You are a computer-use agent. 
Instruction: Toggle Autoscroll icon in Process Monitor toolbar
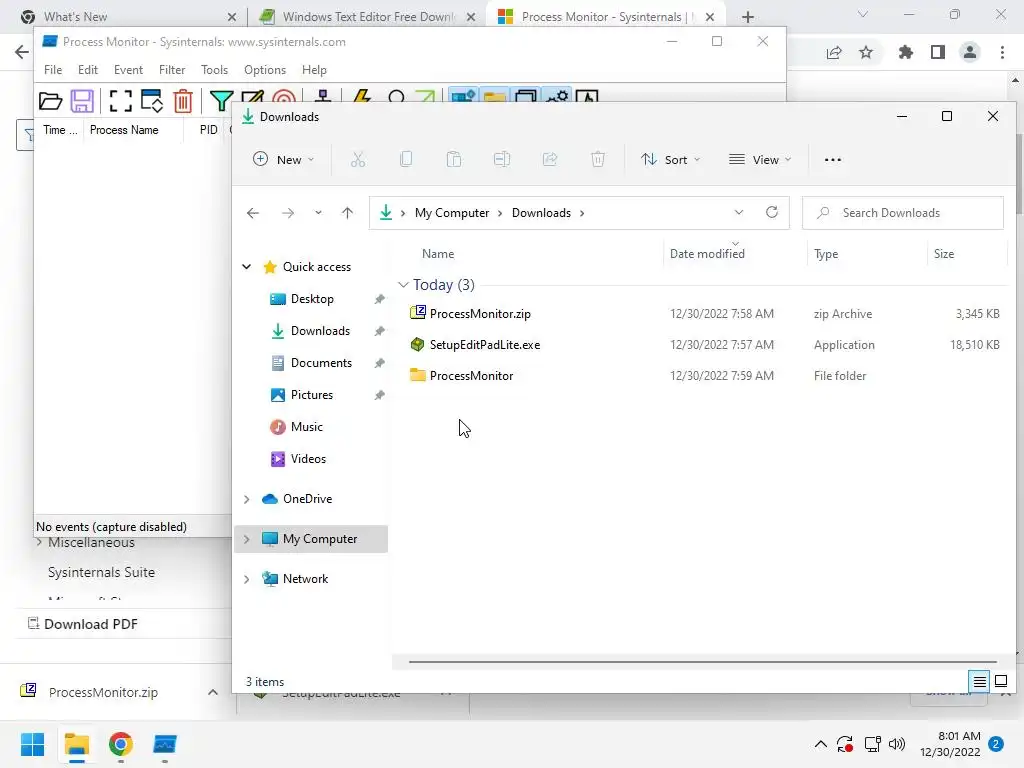[152, 101]
